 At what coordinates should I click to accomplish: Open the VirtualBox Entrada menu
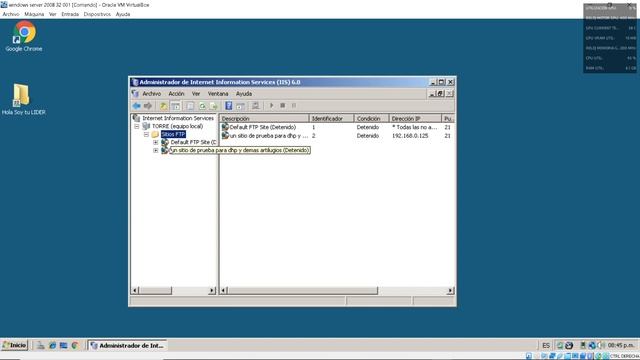(x=70, y=14)
